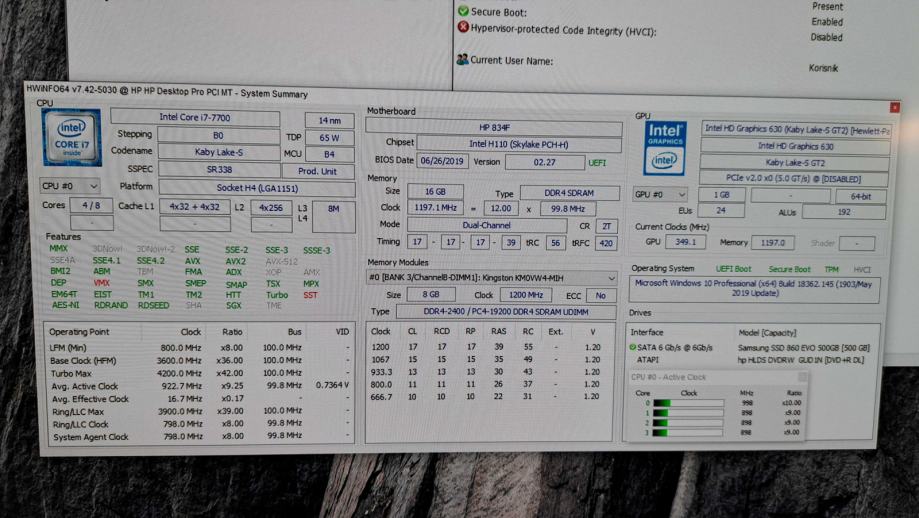Click the Microsoft Windows 10 Professional operating system field

755,289
